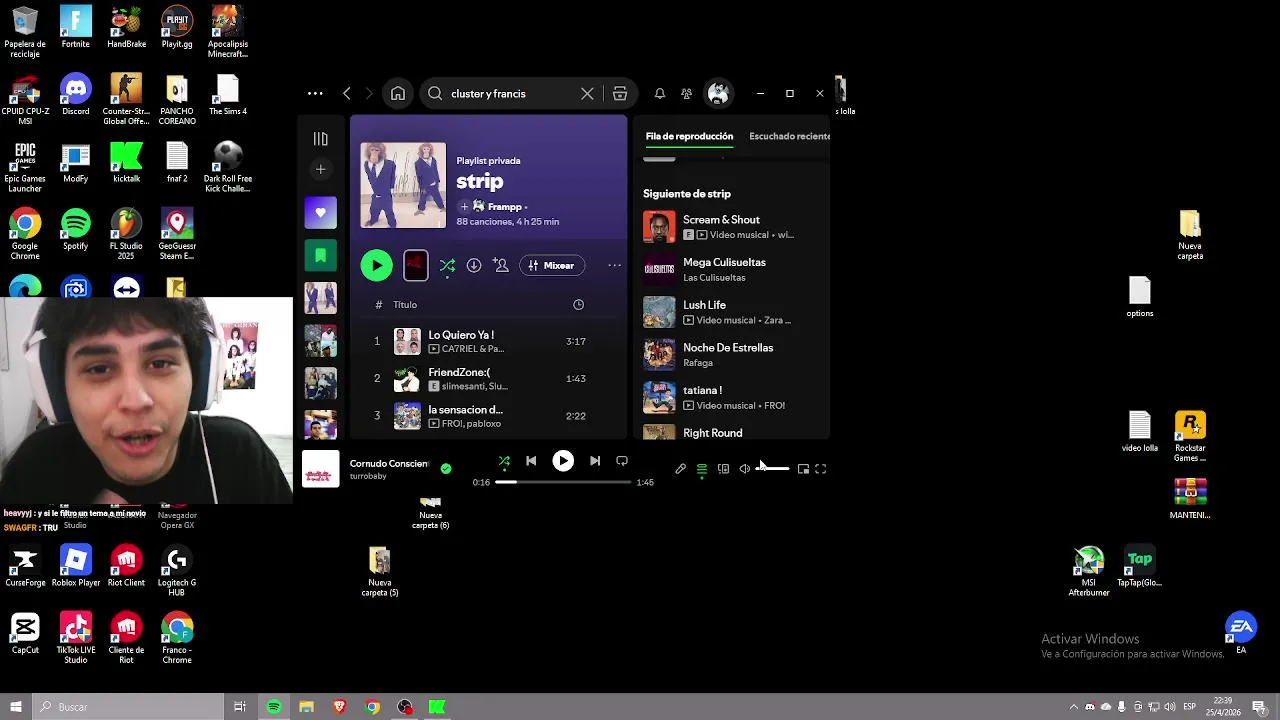The width and height of the screenshot is (1280, 720).
Task: Open more options for strip playlist
Action: pyautogui.click(x=614, y=265)
